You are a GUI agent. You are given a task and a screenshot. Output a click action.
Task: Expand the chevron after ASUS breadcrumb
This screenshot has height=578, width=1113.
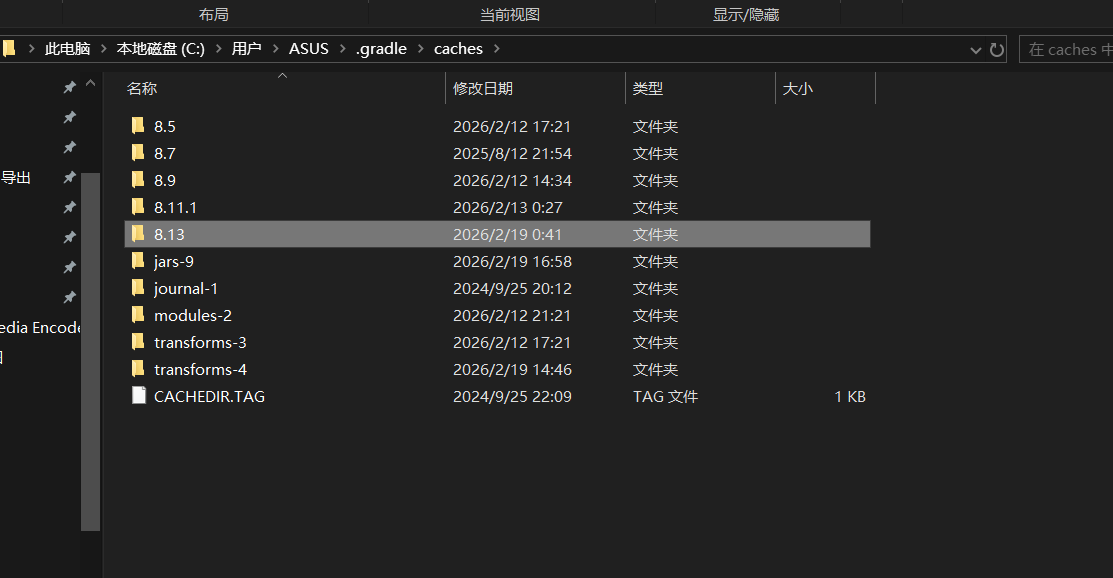click(x=342, y=48)
